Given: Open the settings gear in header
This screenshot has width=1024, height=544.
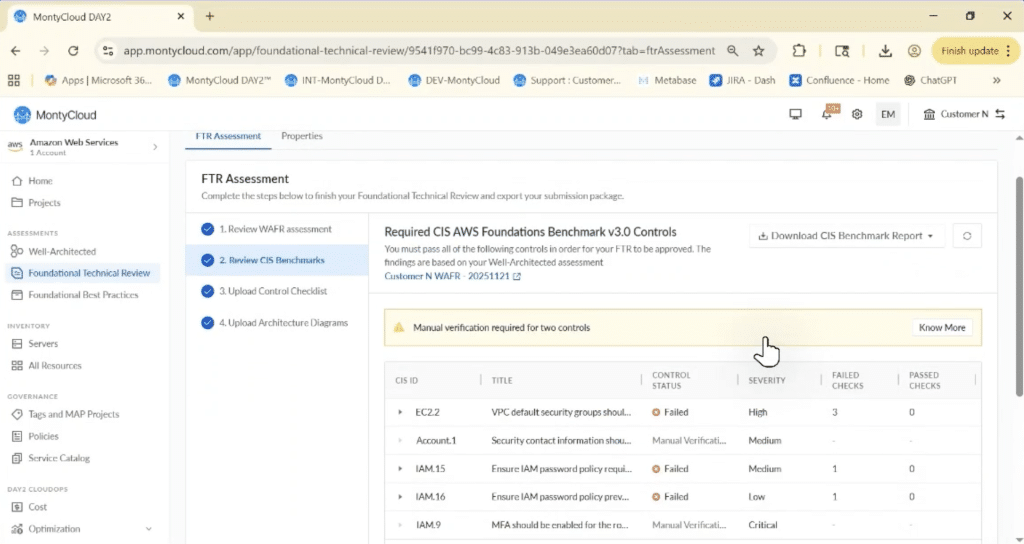Looking at the screenshot, I should pyautogui.click(x=857, y=114).
